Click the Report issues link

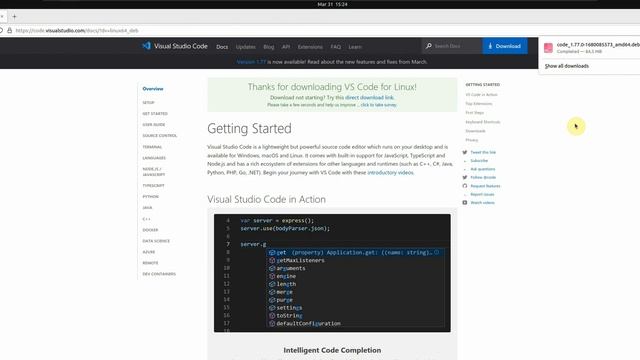click(482, 194)
